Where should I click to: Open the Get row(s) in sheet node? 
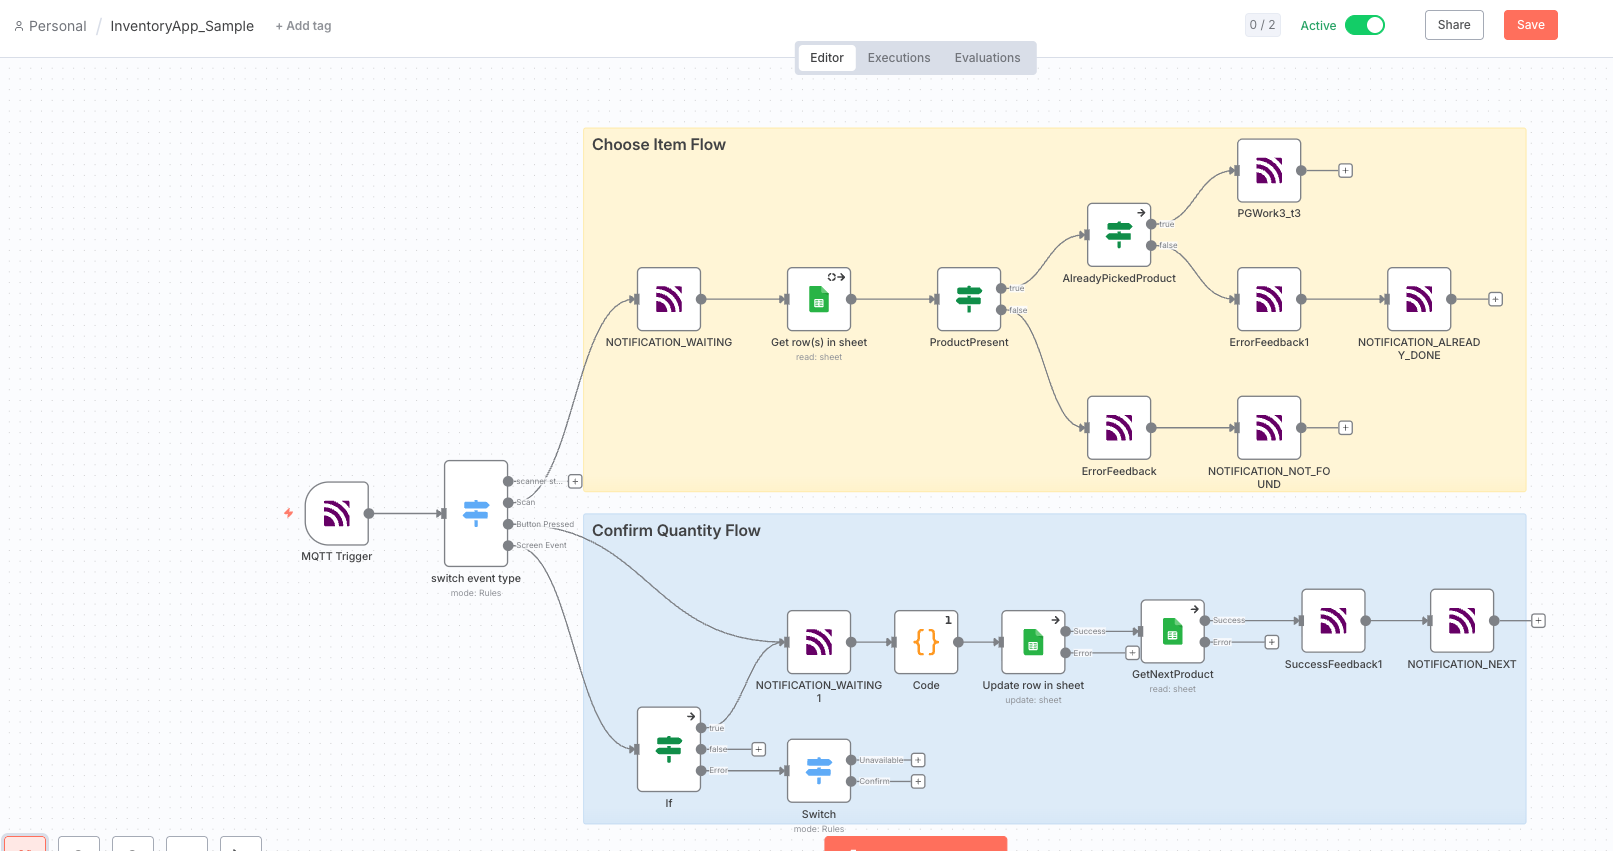(818, 299)
